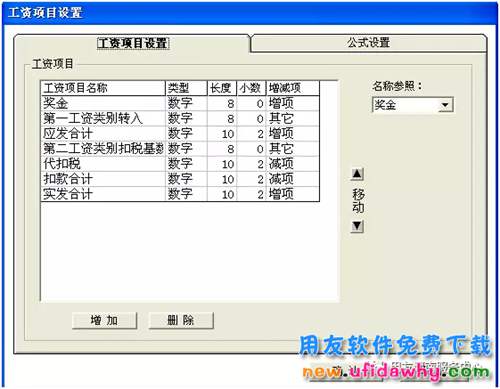Open the 名称参照 dropdown arrow

coord(445,105)
